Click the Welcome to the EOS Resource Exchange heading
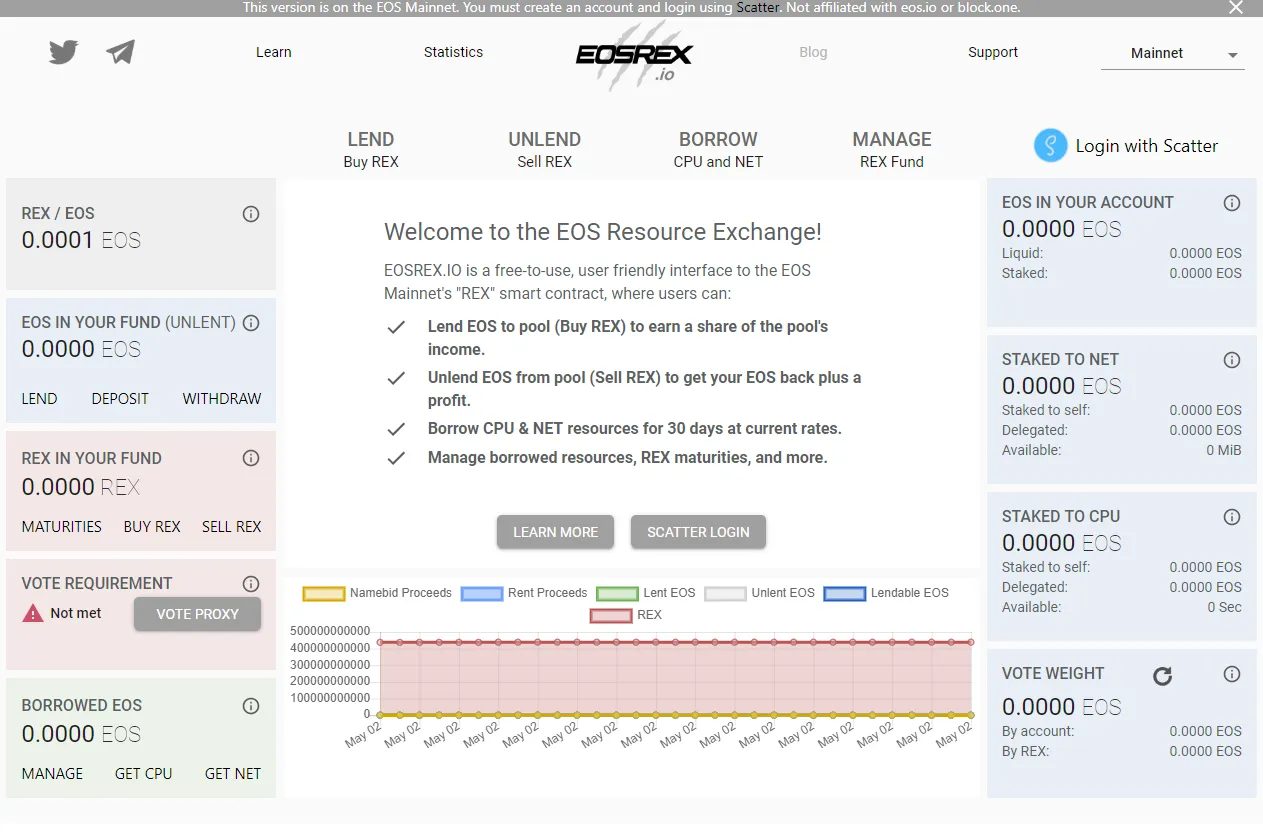1263x836 pixels. (603, 232)
